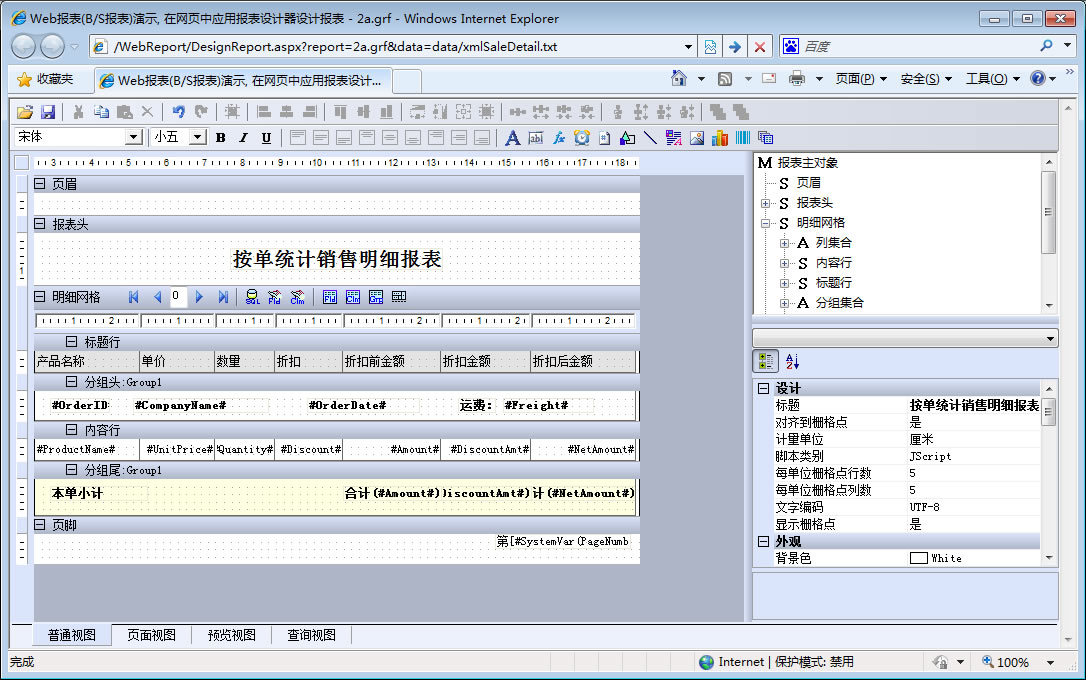
Task: Insert a barcode element from the toolbar
Action: pyautogui.click(x=743, y=138)
